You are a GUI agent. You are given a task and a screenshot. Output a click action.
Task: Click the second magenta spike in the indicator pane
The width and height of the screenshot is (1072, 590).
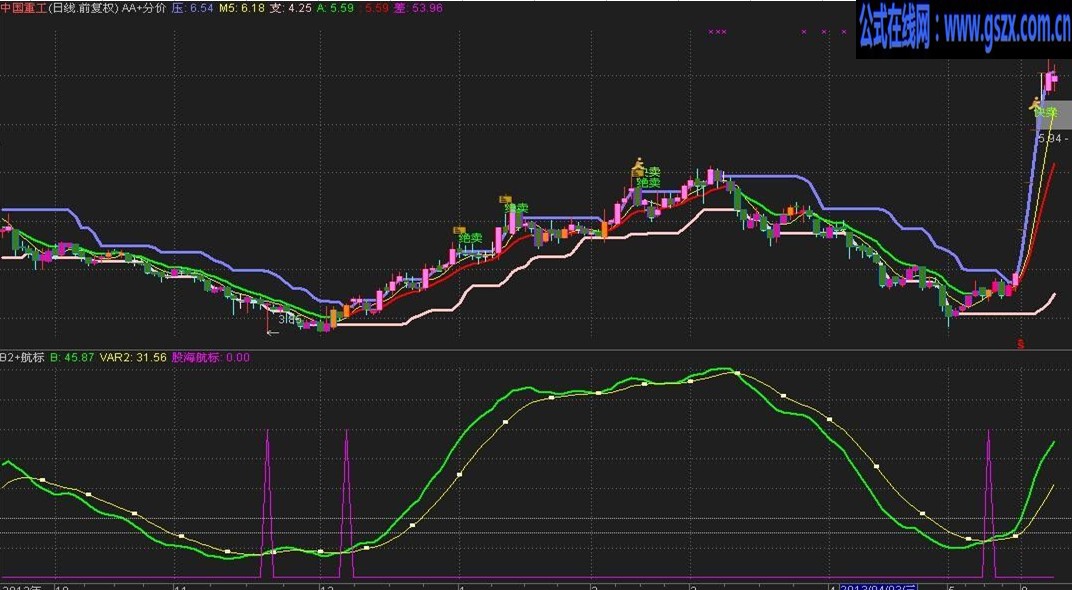point(347,505)
